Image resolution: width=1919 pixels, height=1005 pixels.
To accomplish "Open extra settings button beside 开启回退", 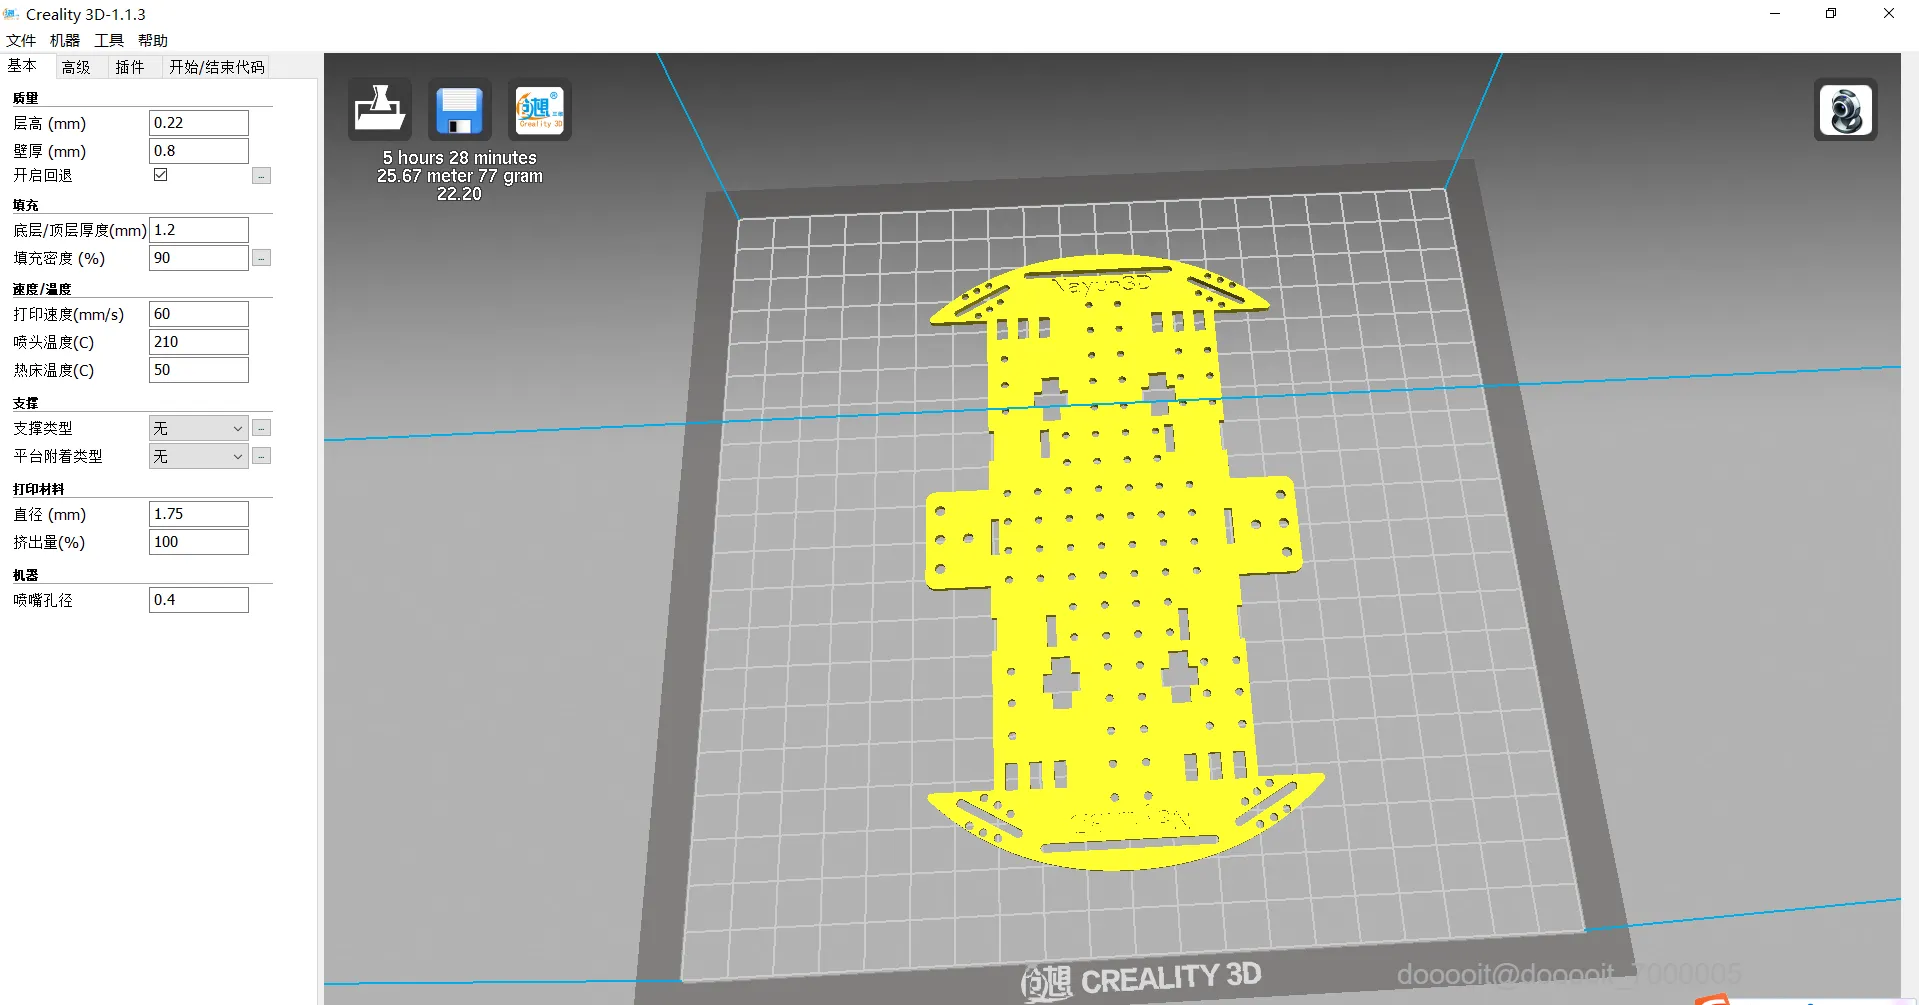I will (261, 176).
